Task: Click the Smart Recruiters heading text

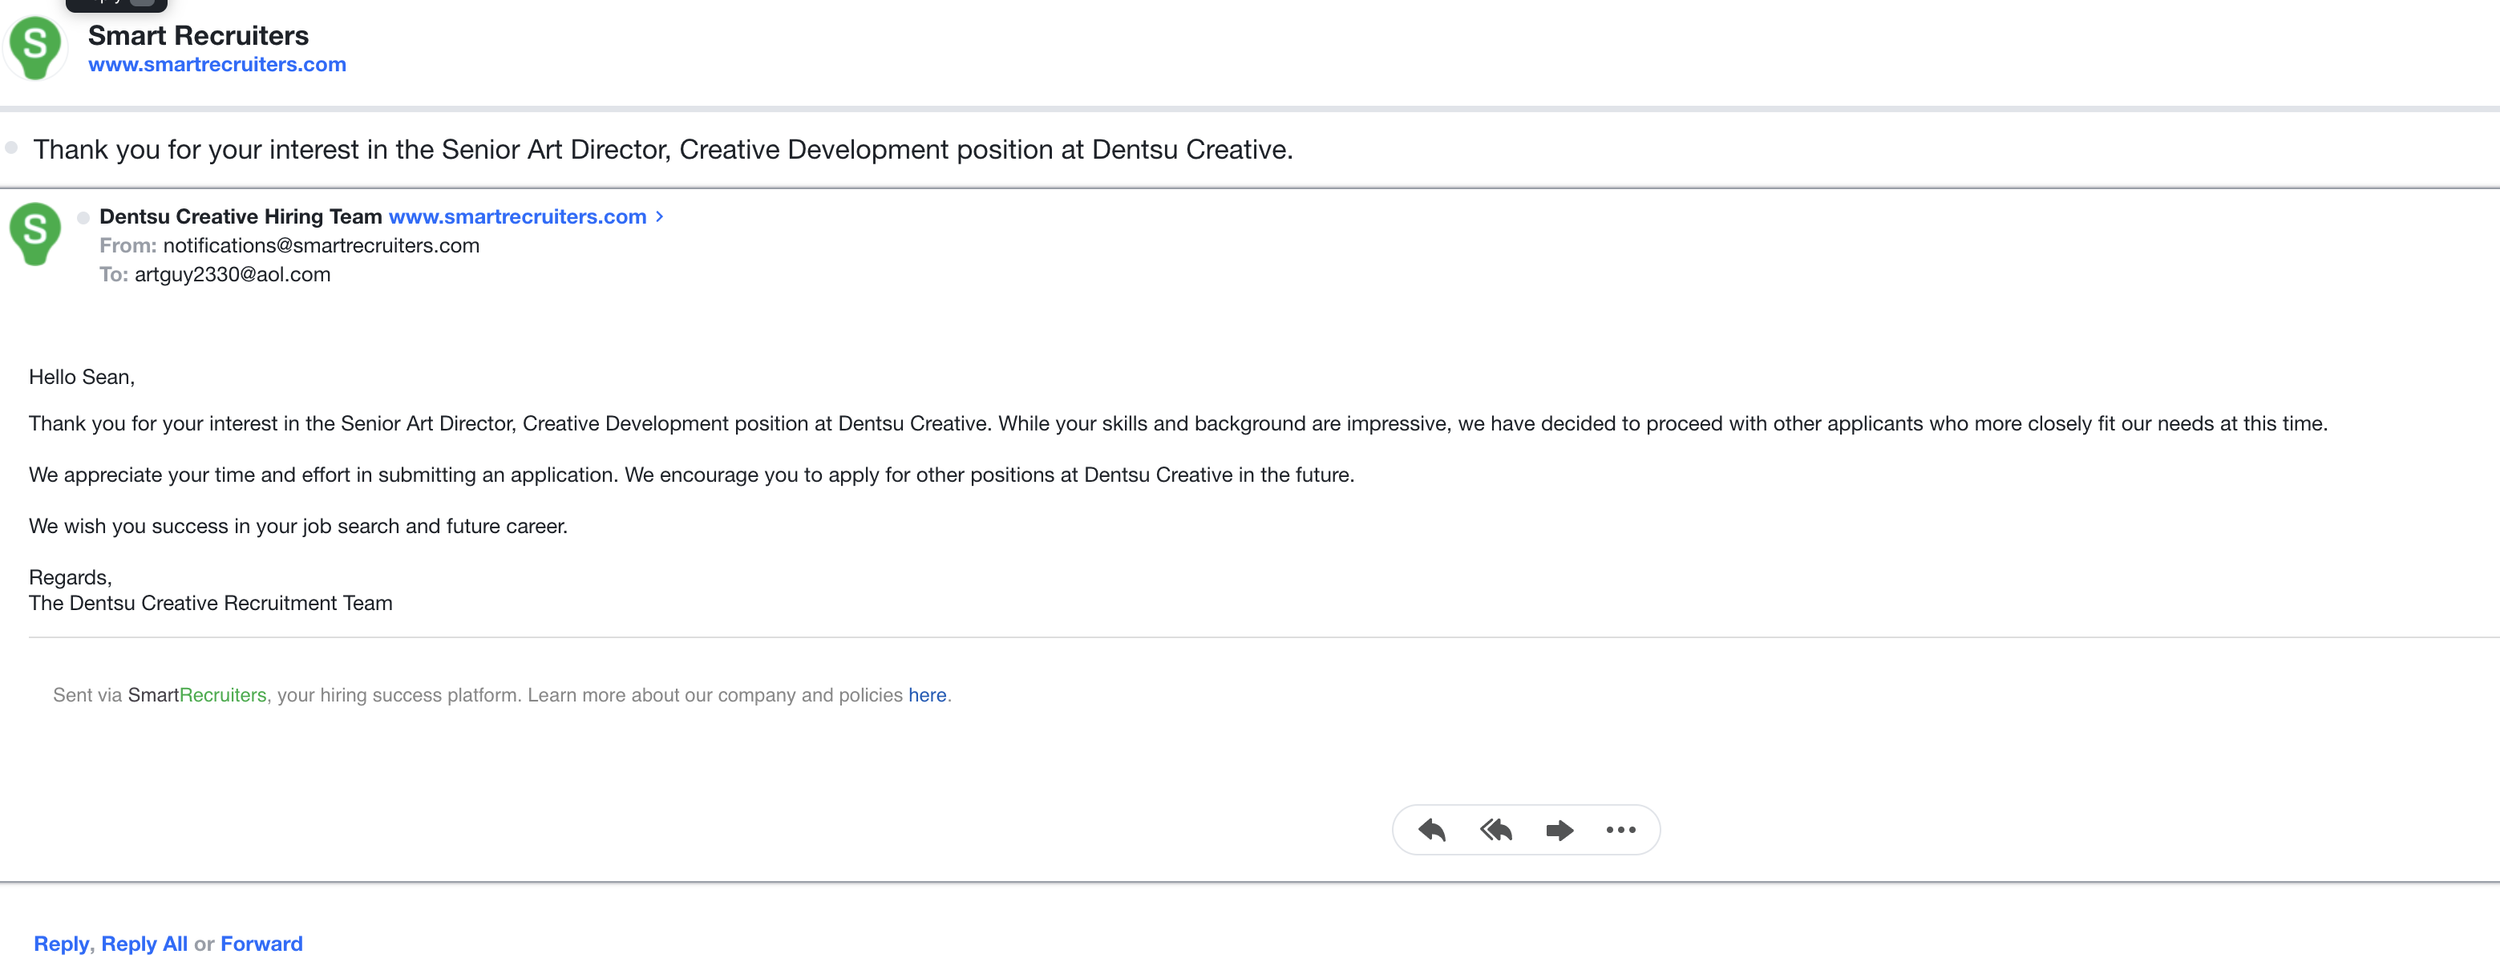Action: click(x=198, y=35)
